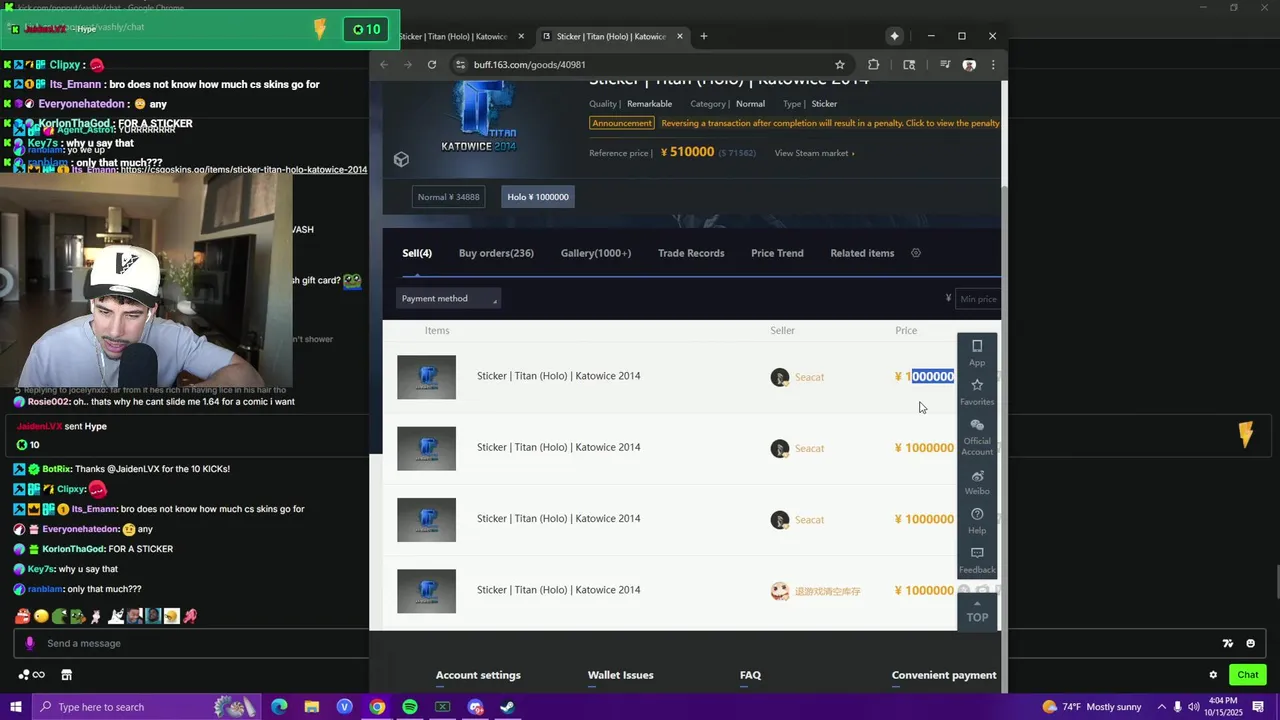Click the Min price input field
Image resolution: width=1280 pixels, height=720 pixels.
(x=978, y=298)
